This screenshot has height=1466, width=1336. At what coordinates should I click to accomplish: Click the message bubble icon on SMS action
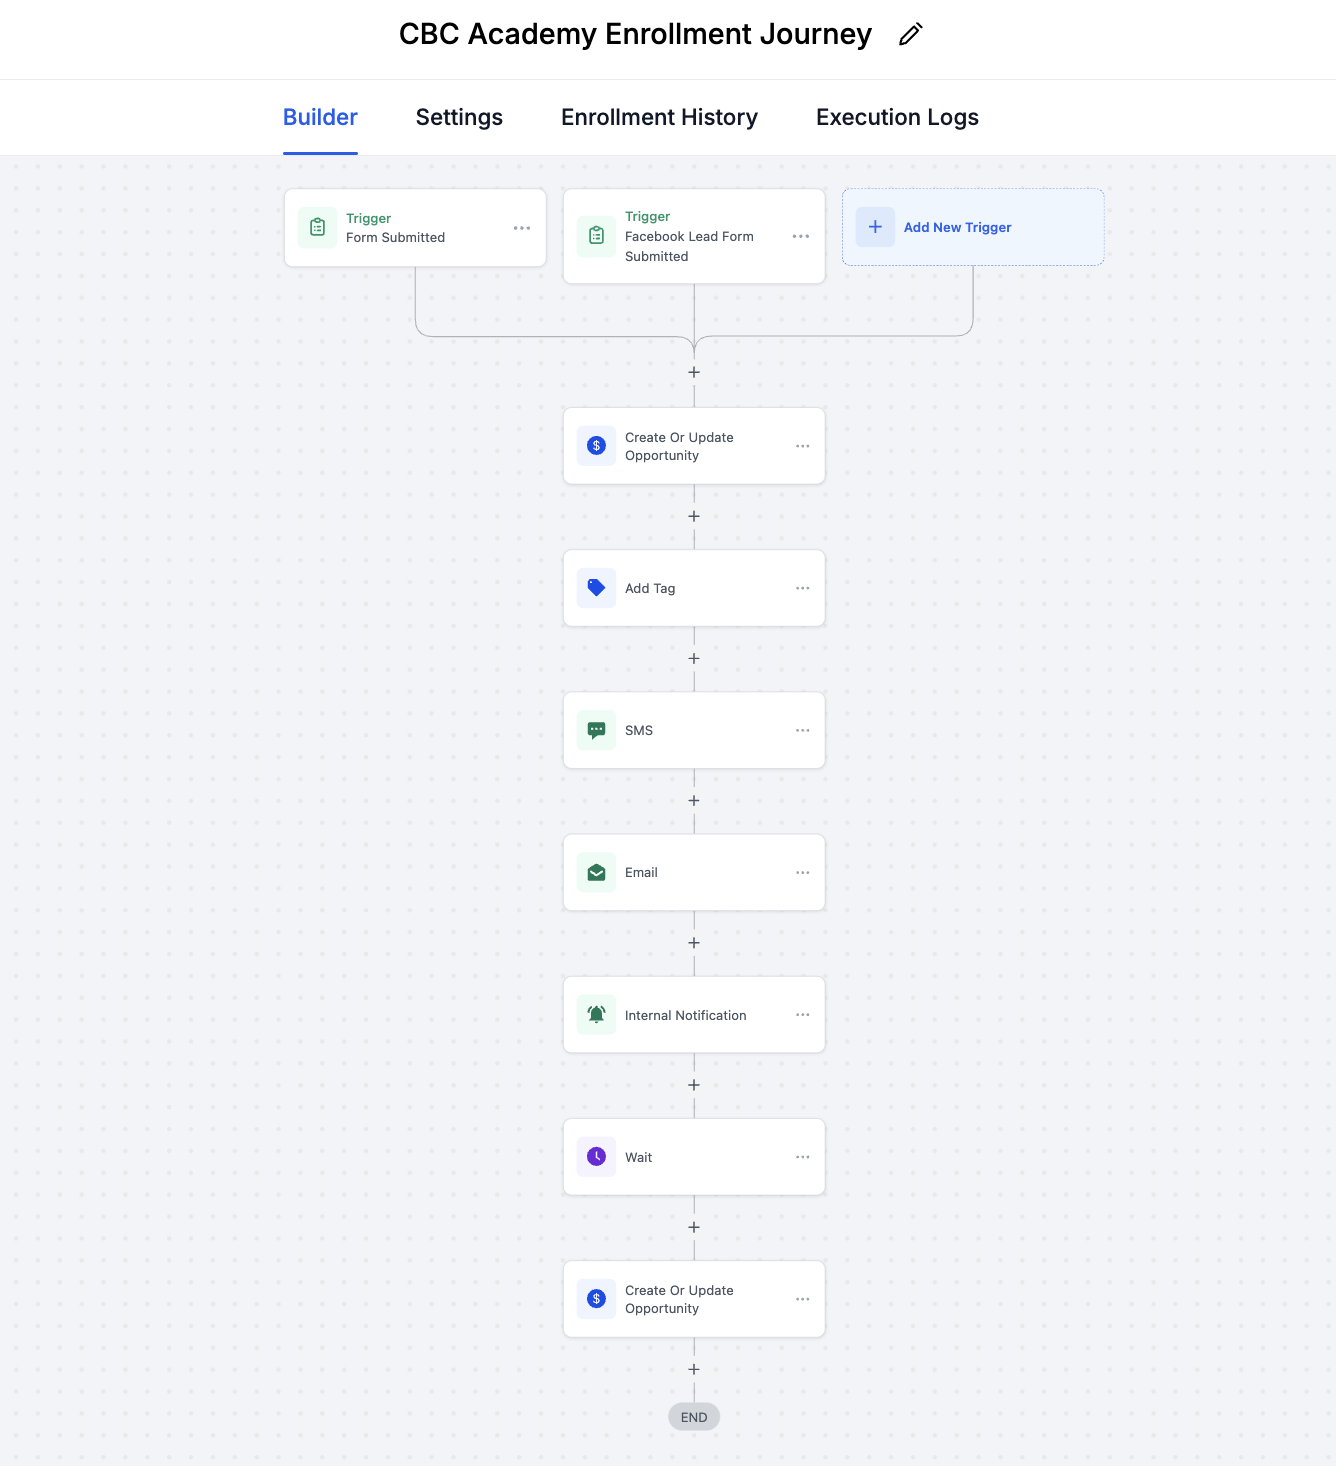coord(596,730)
